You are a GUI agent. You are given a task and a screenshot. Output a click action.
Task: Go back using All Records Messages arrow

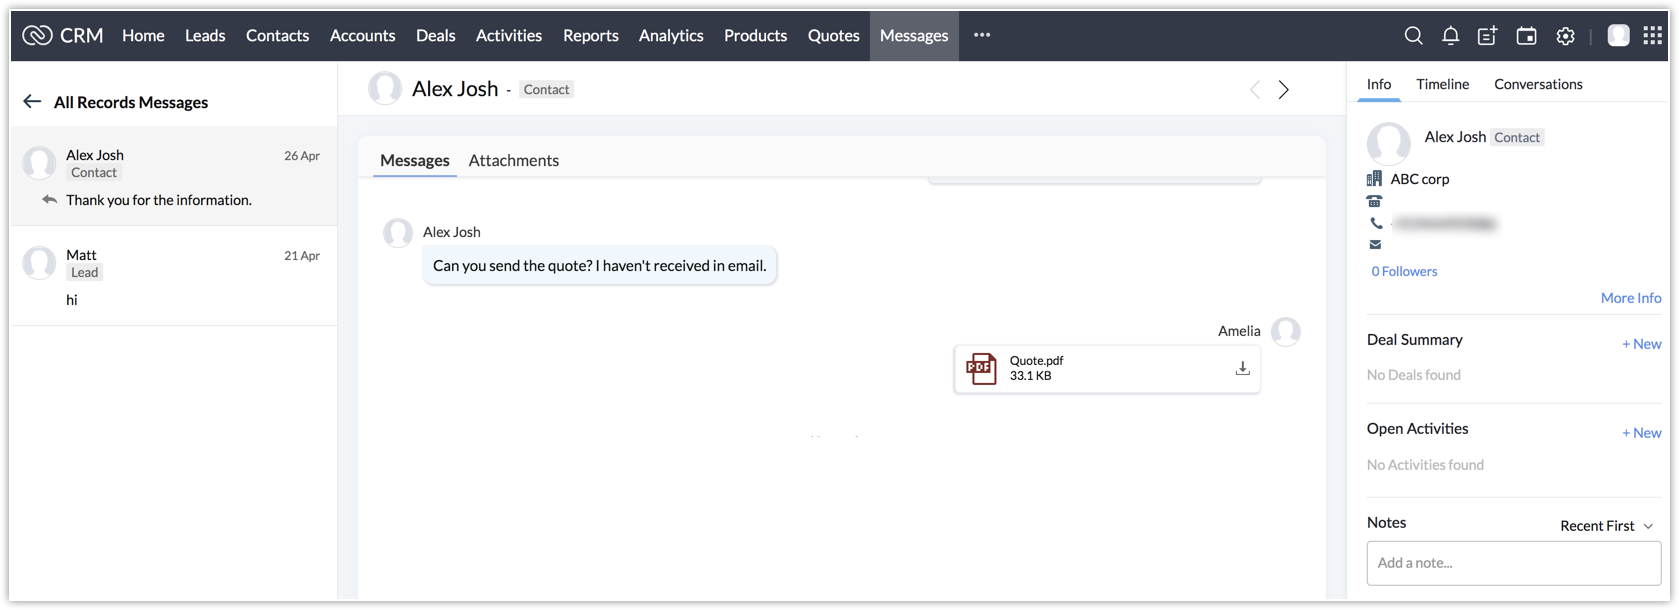coord(32,102)
